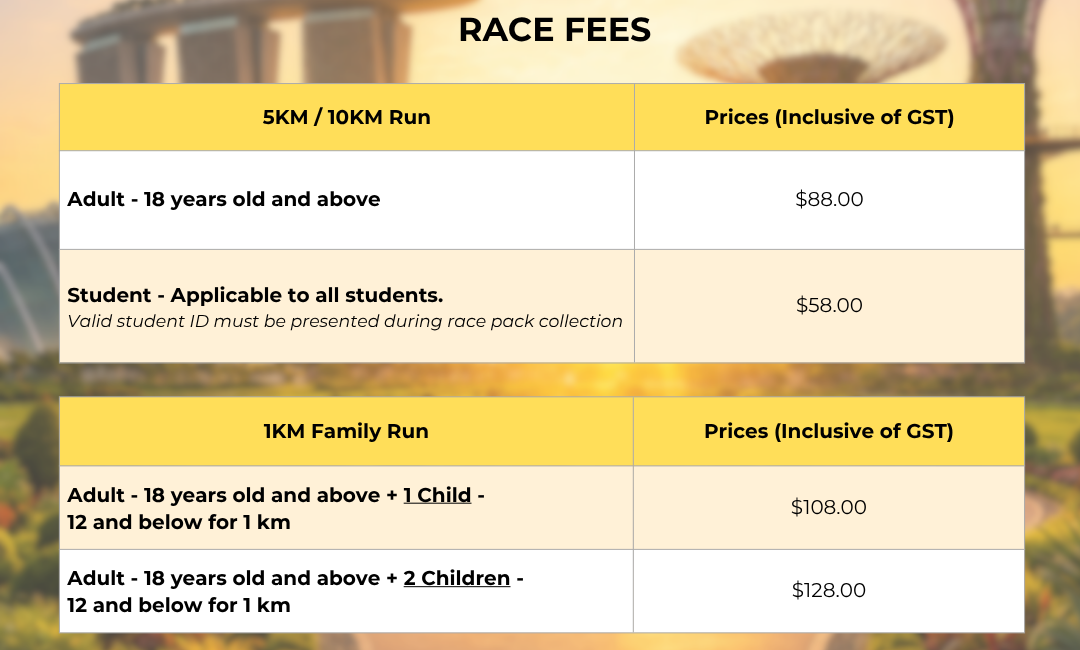Click the $108.00 family run price
The height and width of the screenshot is (650, 1080).
tap(829, 507)
